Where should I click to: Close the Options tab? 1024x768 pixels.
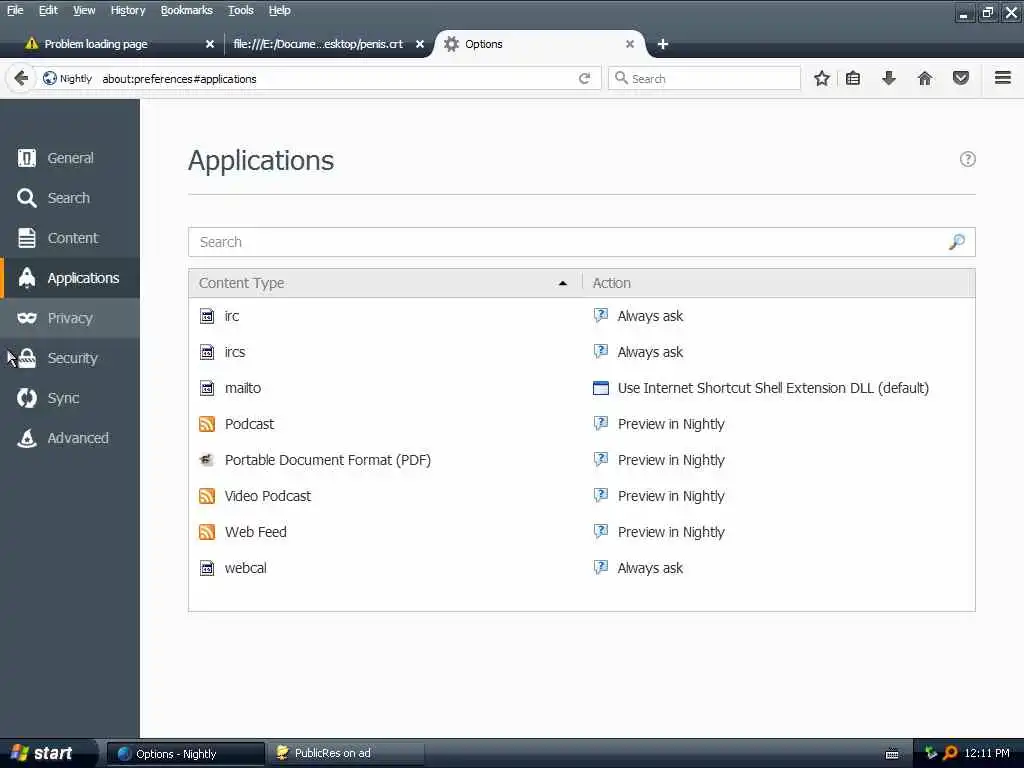(630, 44)
